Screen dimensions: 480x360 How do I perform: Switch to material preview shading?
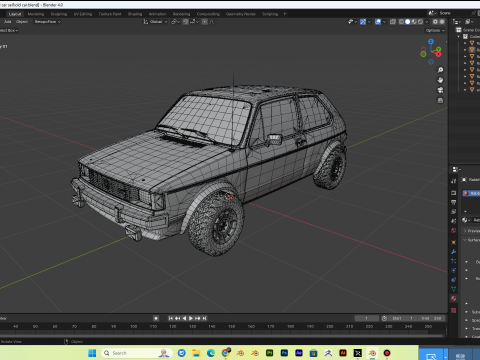(x=414, y=22)
